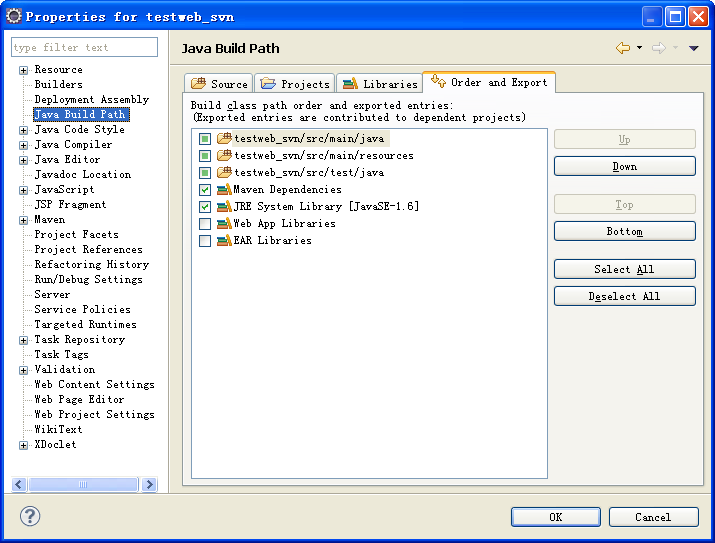Select Java Build Path tree item
715x543 pixels.
click(81, 114)
